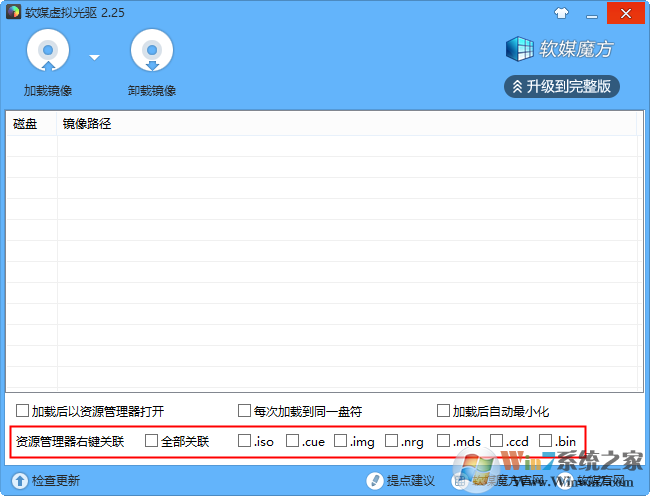The height and width of the screenshot is (496, 650).
Task: Click 升级到完整版 upgrade button
Action: tap(561, 87)
